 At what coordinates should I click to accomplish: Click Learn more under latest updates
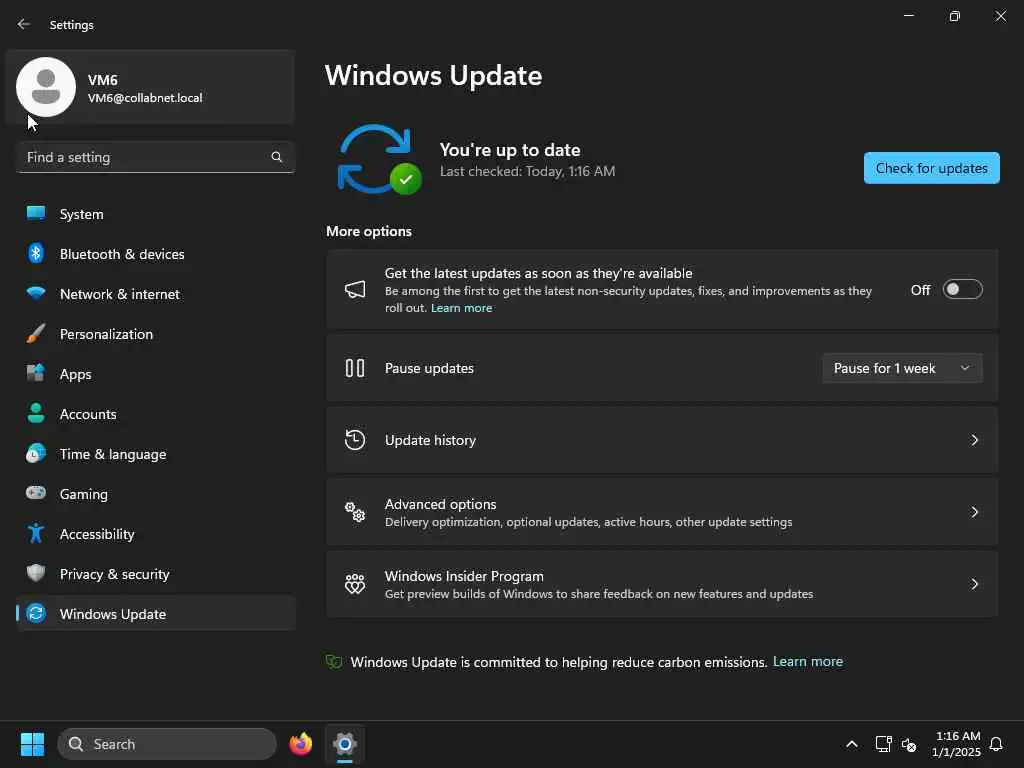click(461, 308)
